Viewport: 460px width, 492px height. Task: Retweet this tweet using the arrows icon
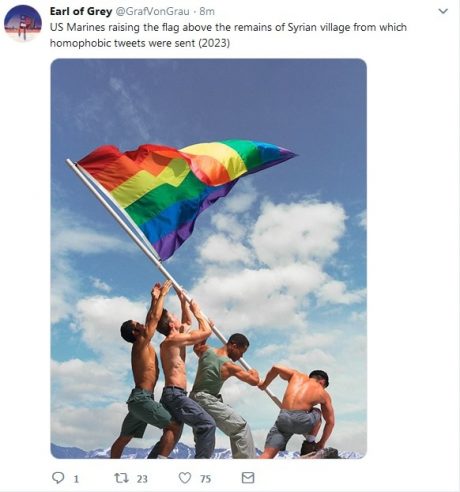pyautogui.click(x=121, y=478)
